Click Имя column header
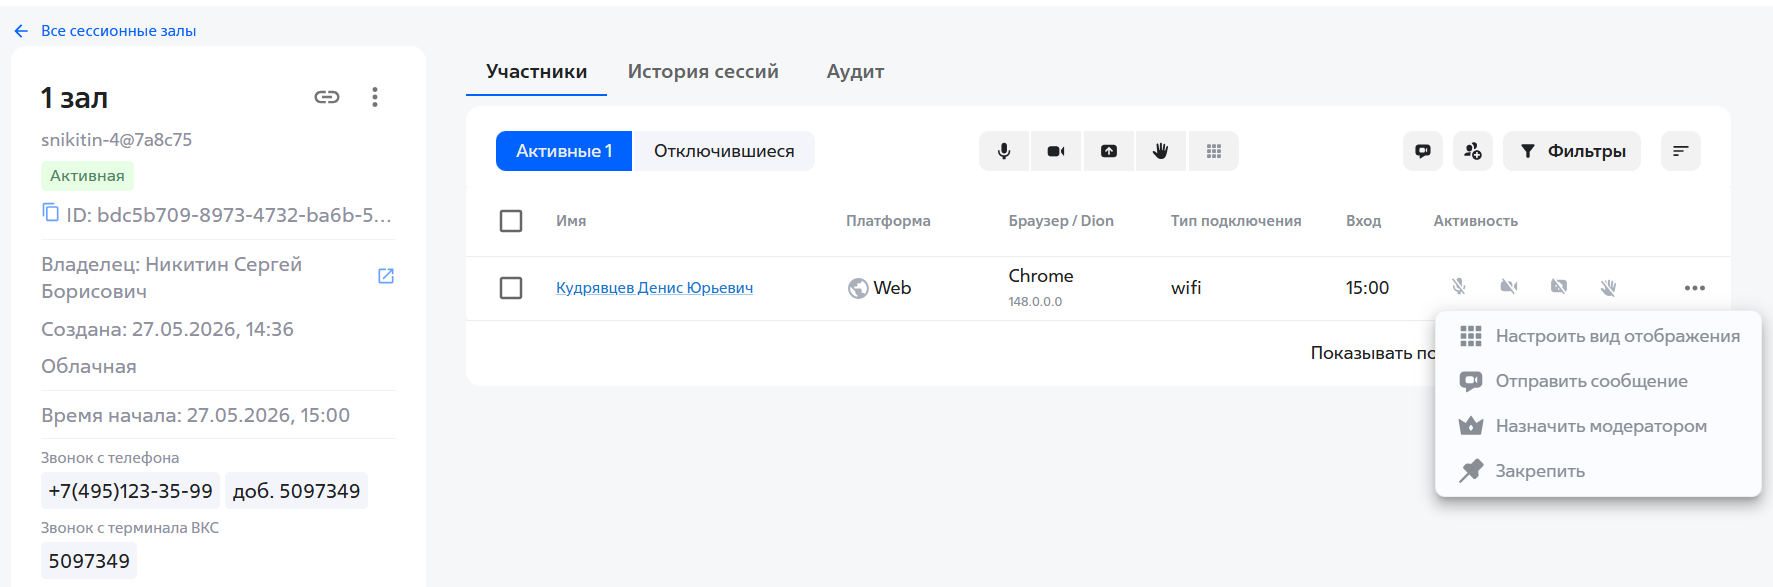 (x=571, y=221)
